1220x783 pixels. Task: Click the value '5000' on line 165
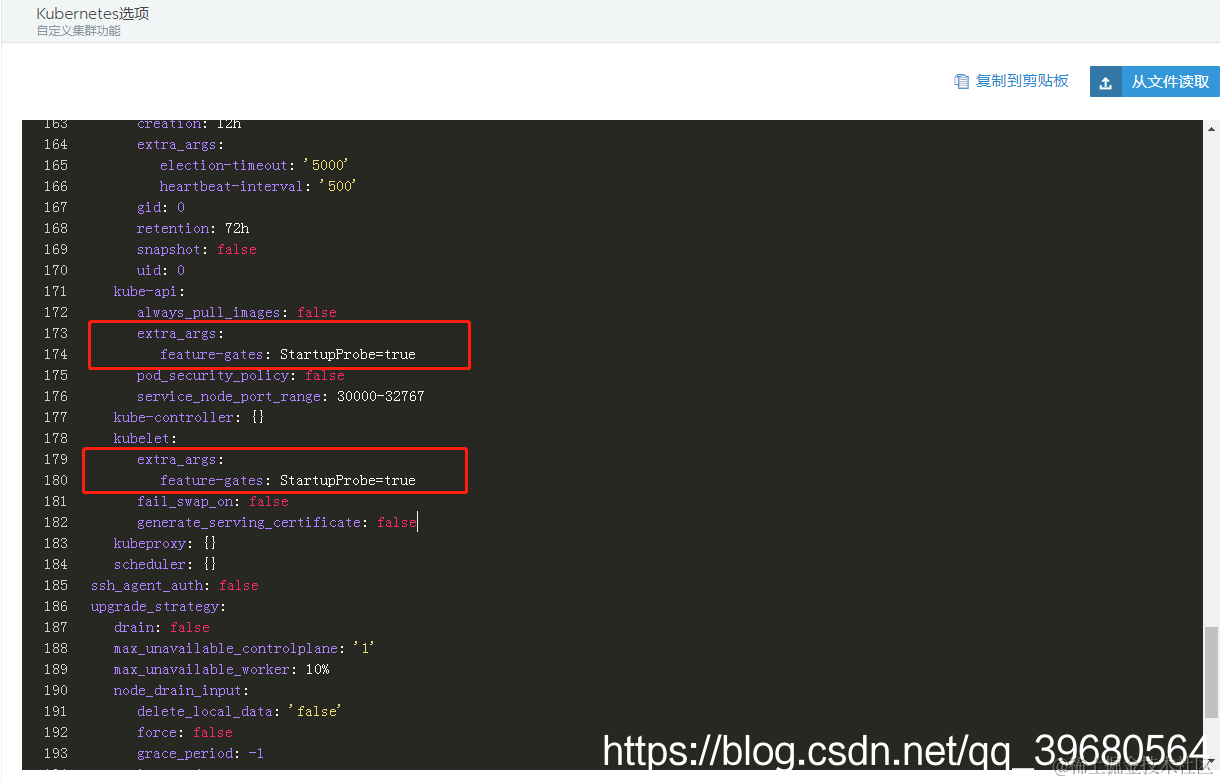(328, 165)
